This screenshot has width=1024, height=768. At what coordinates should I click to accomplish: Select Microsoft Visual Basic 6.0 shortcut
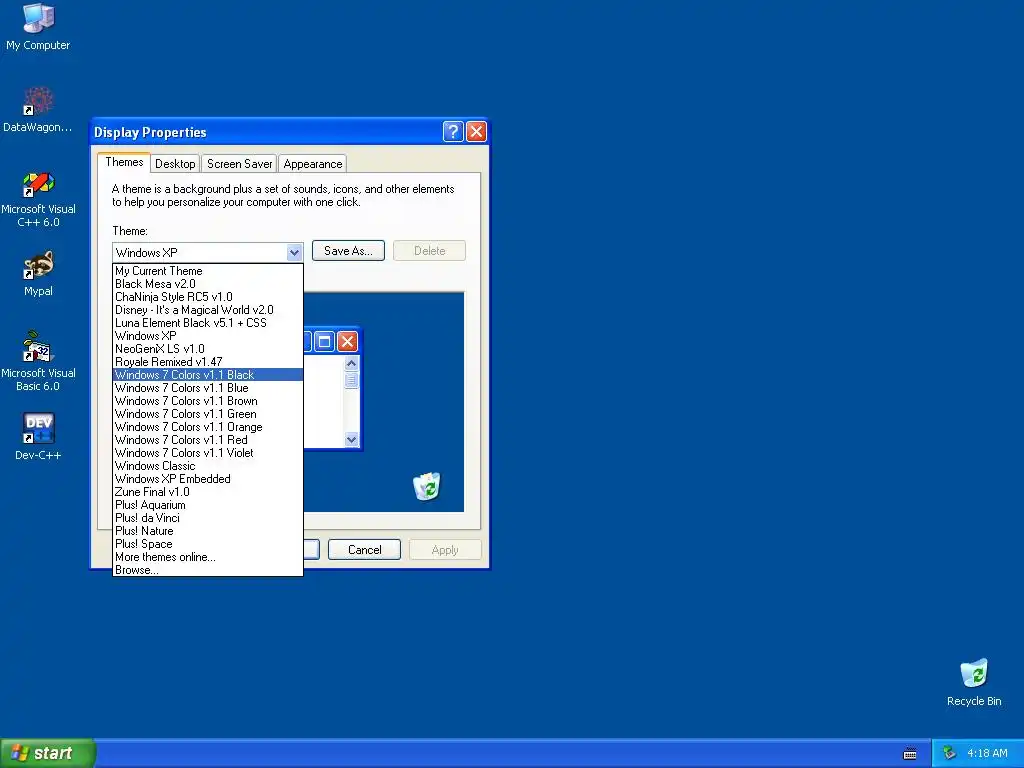point(38,361)
